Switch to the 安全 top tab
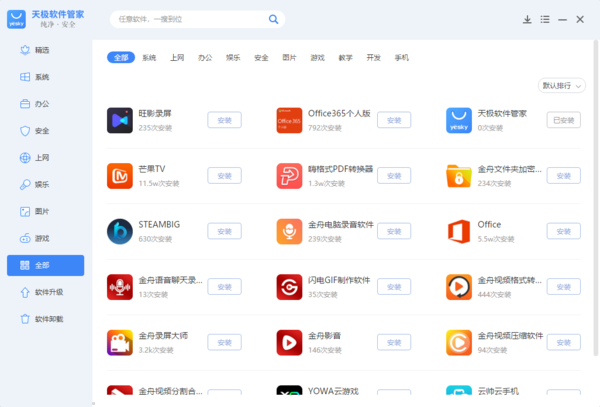This screenshot has height=407, width=600. coord(261,58)
